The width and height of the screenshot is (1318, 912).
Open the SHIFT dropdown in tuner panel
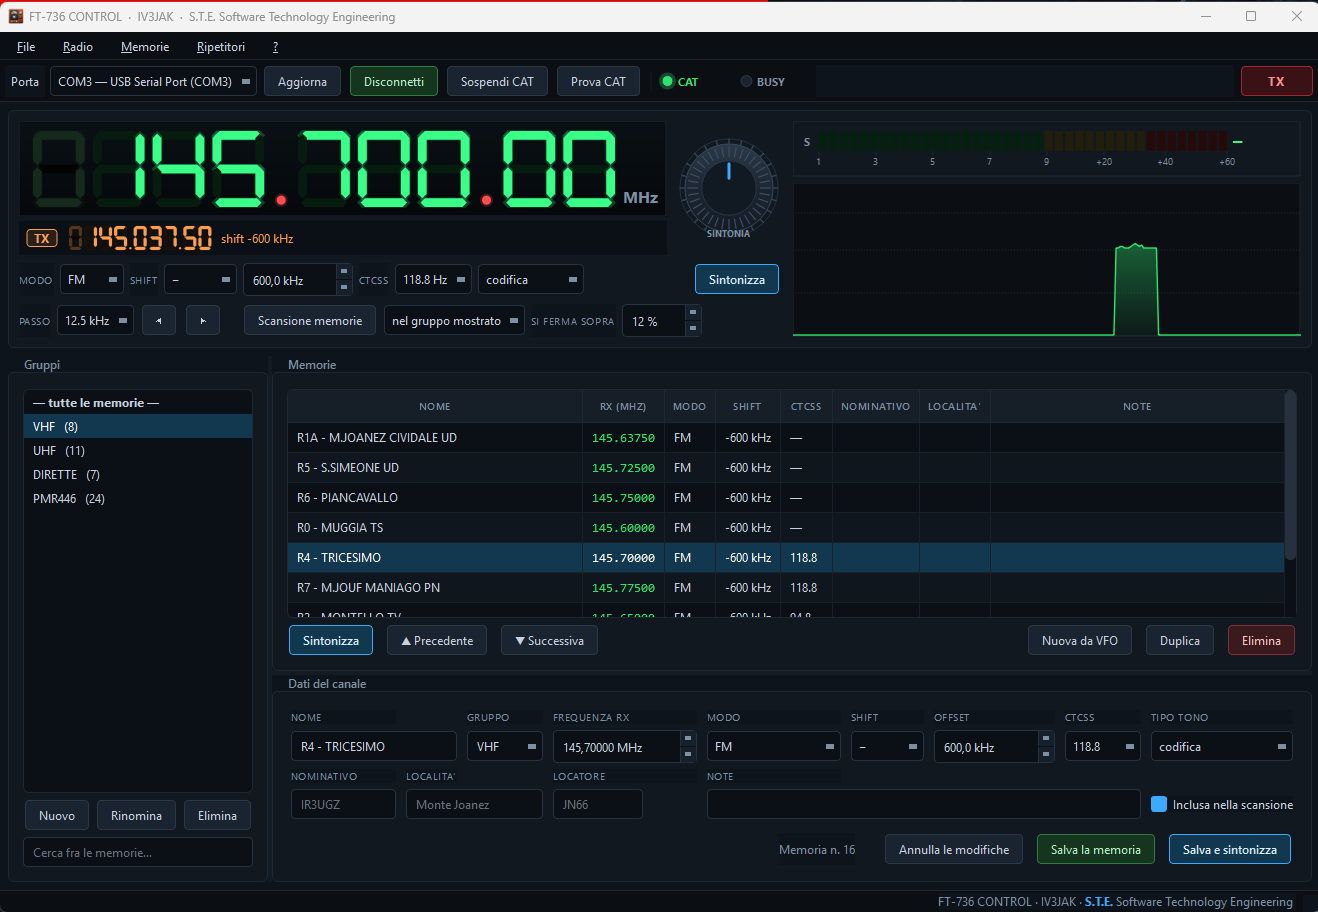[x=201, y=280]
